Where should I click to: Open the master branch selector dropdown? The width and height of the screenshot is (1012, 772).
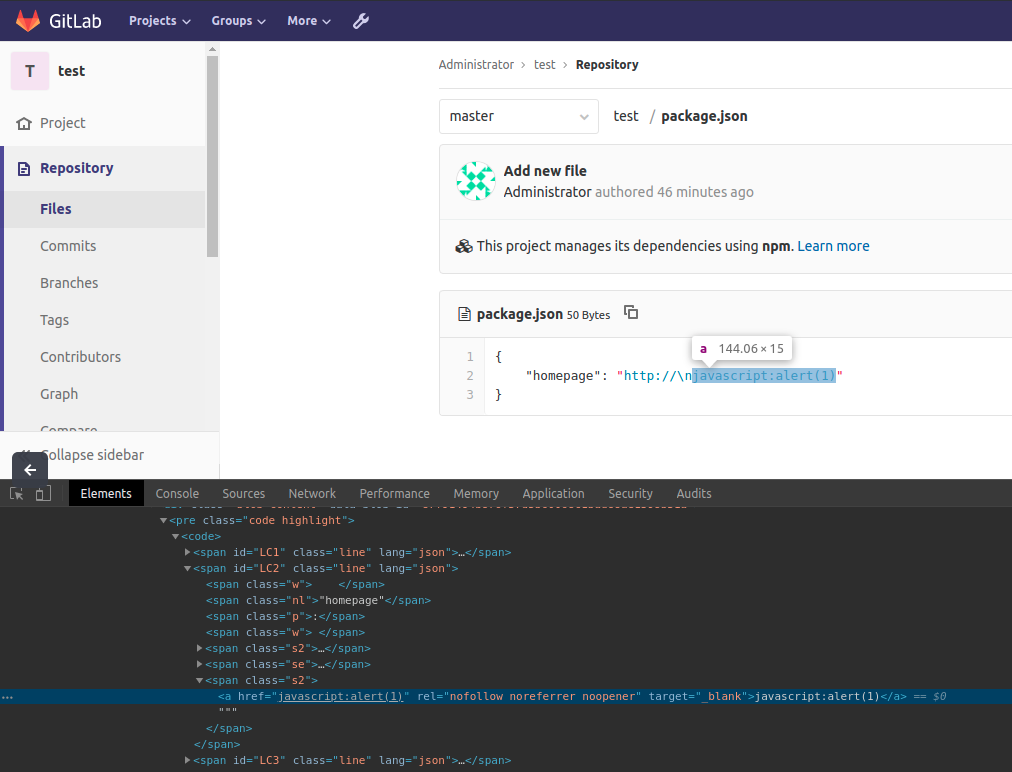click(x=518, y=116)
